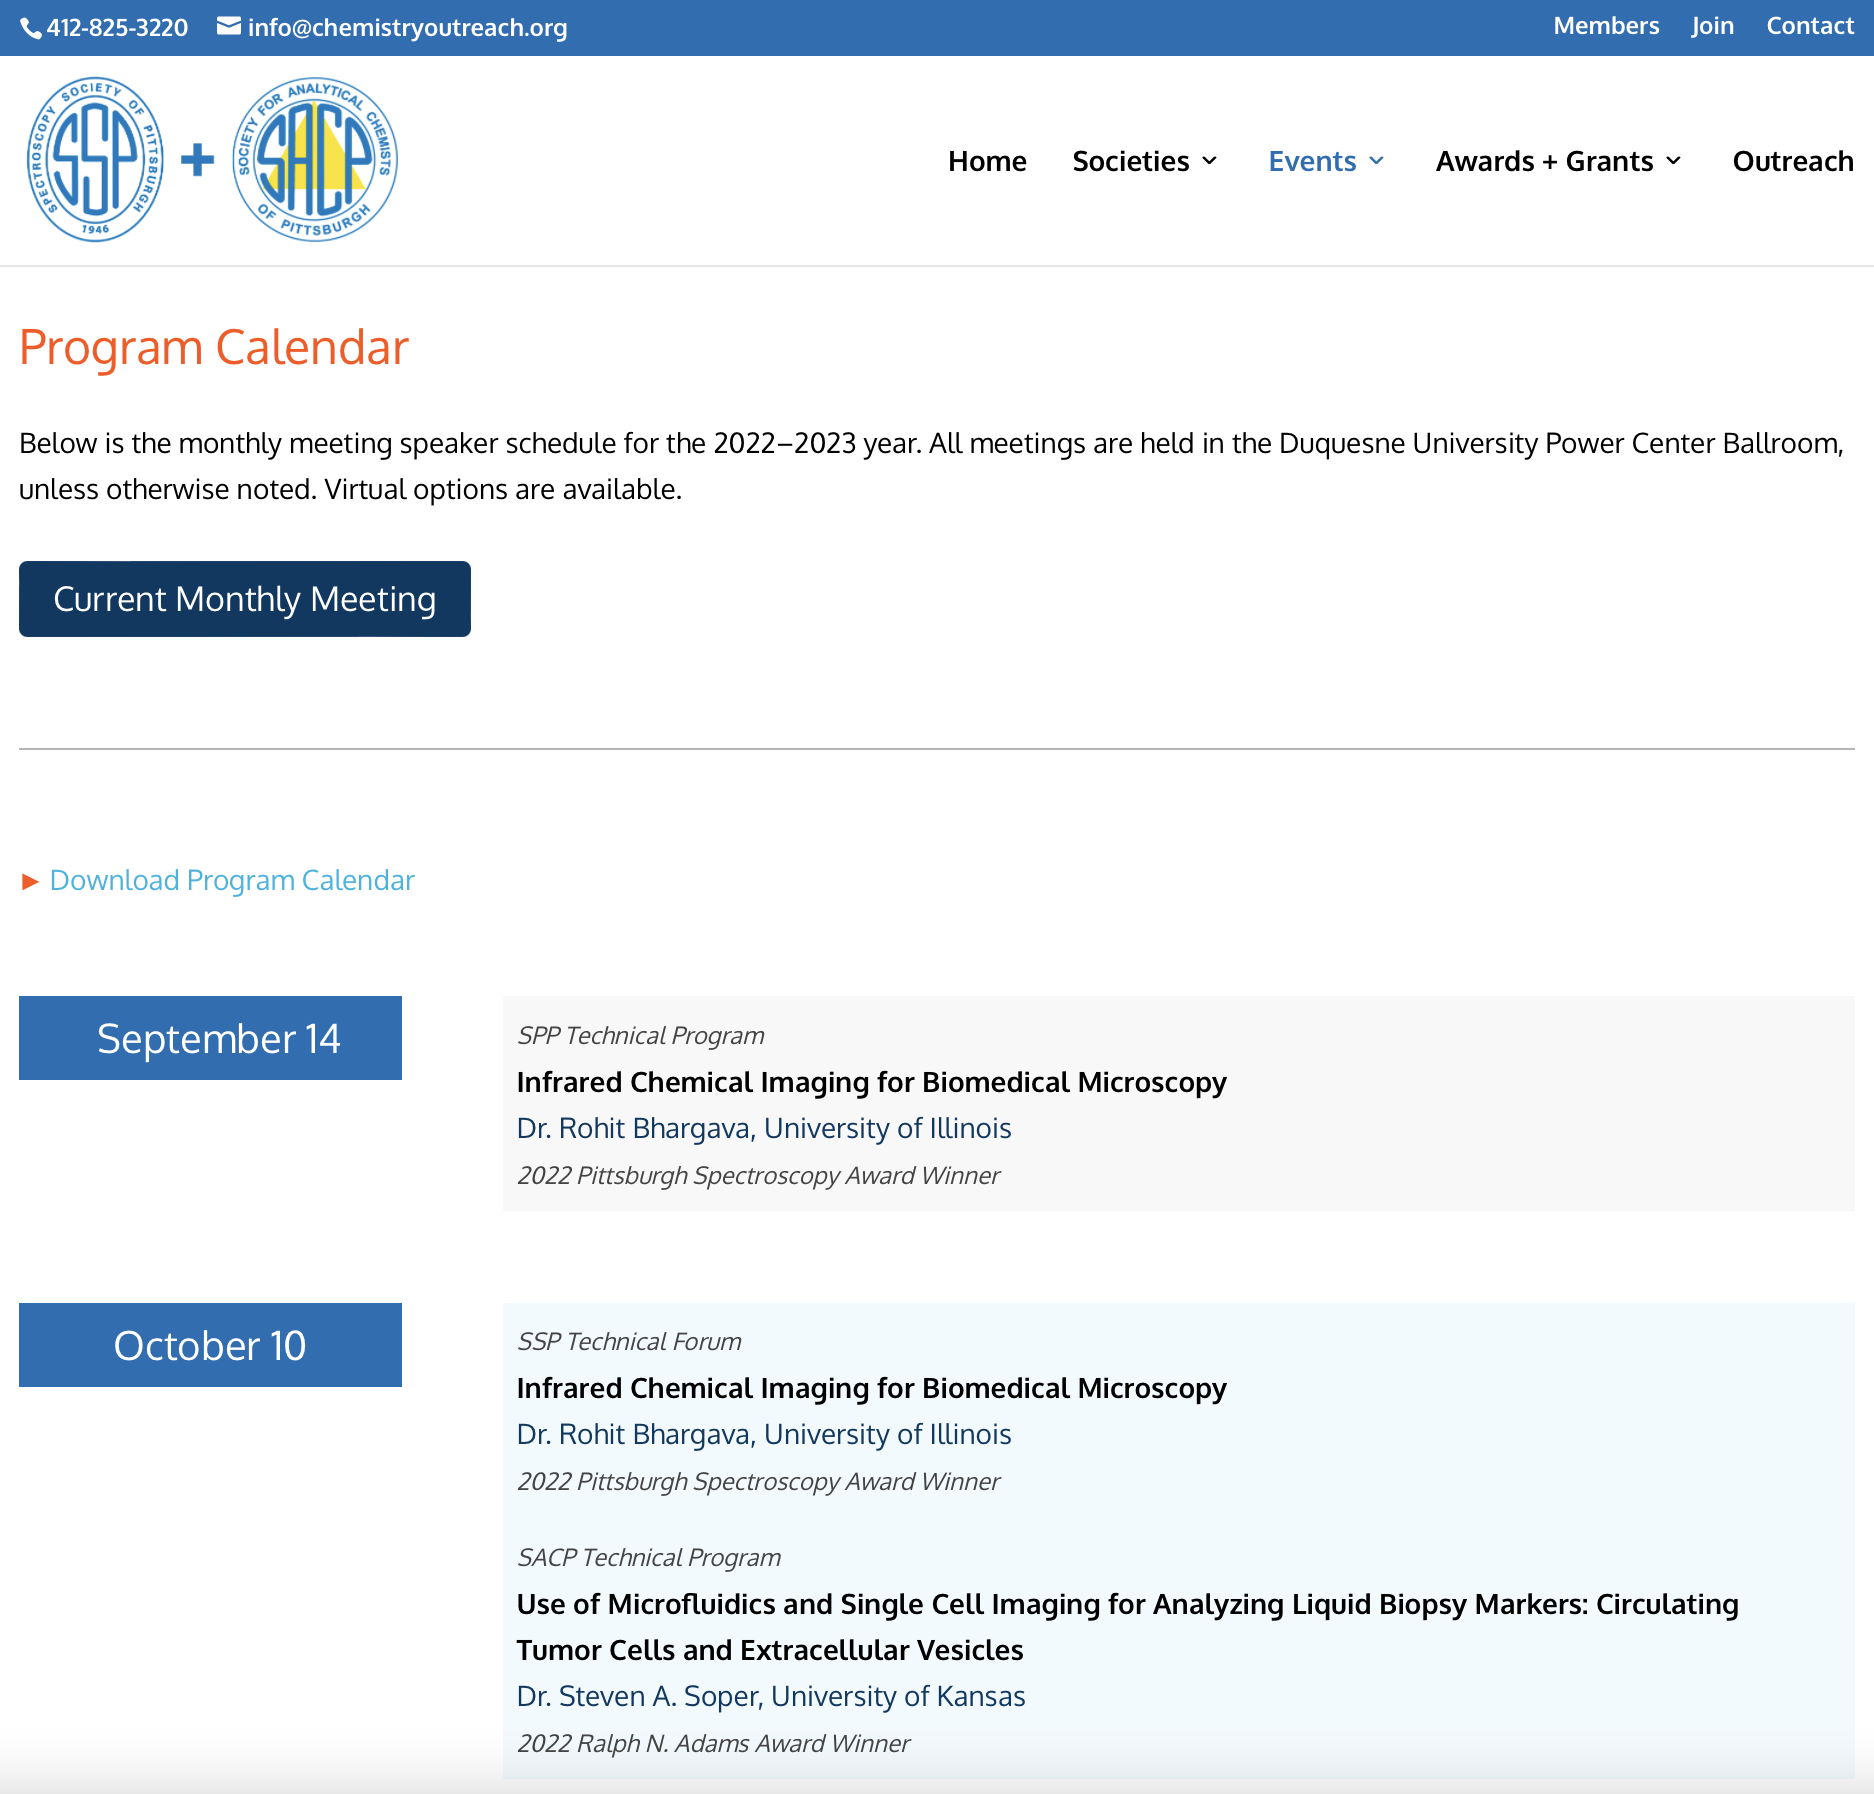Click Dr. Rohit Bhargava under October 10

click(764, 1434)
